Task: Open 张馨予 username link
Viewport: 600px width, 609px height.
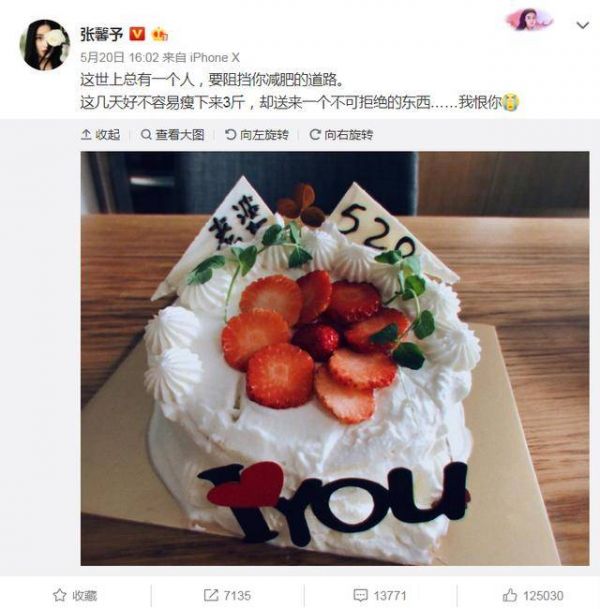Action: pos(102,34)
